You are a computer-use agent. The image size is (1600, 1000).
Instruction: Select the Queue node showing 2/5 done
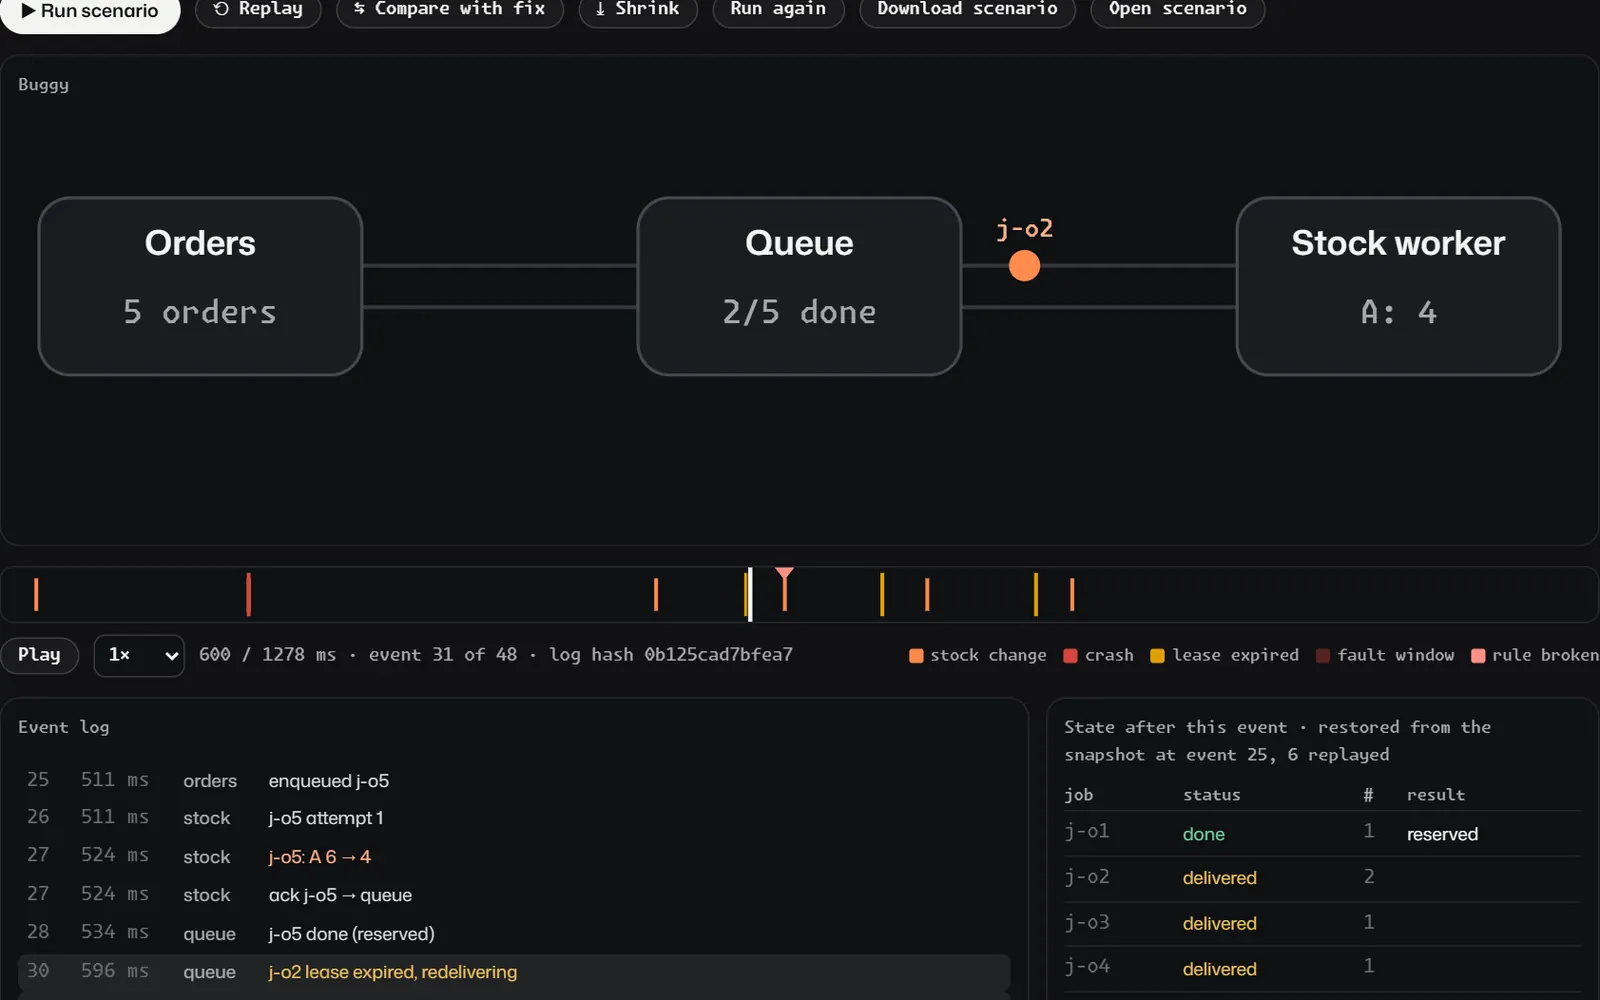pyautogui.click(x=799, y=286)
